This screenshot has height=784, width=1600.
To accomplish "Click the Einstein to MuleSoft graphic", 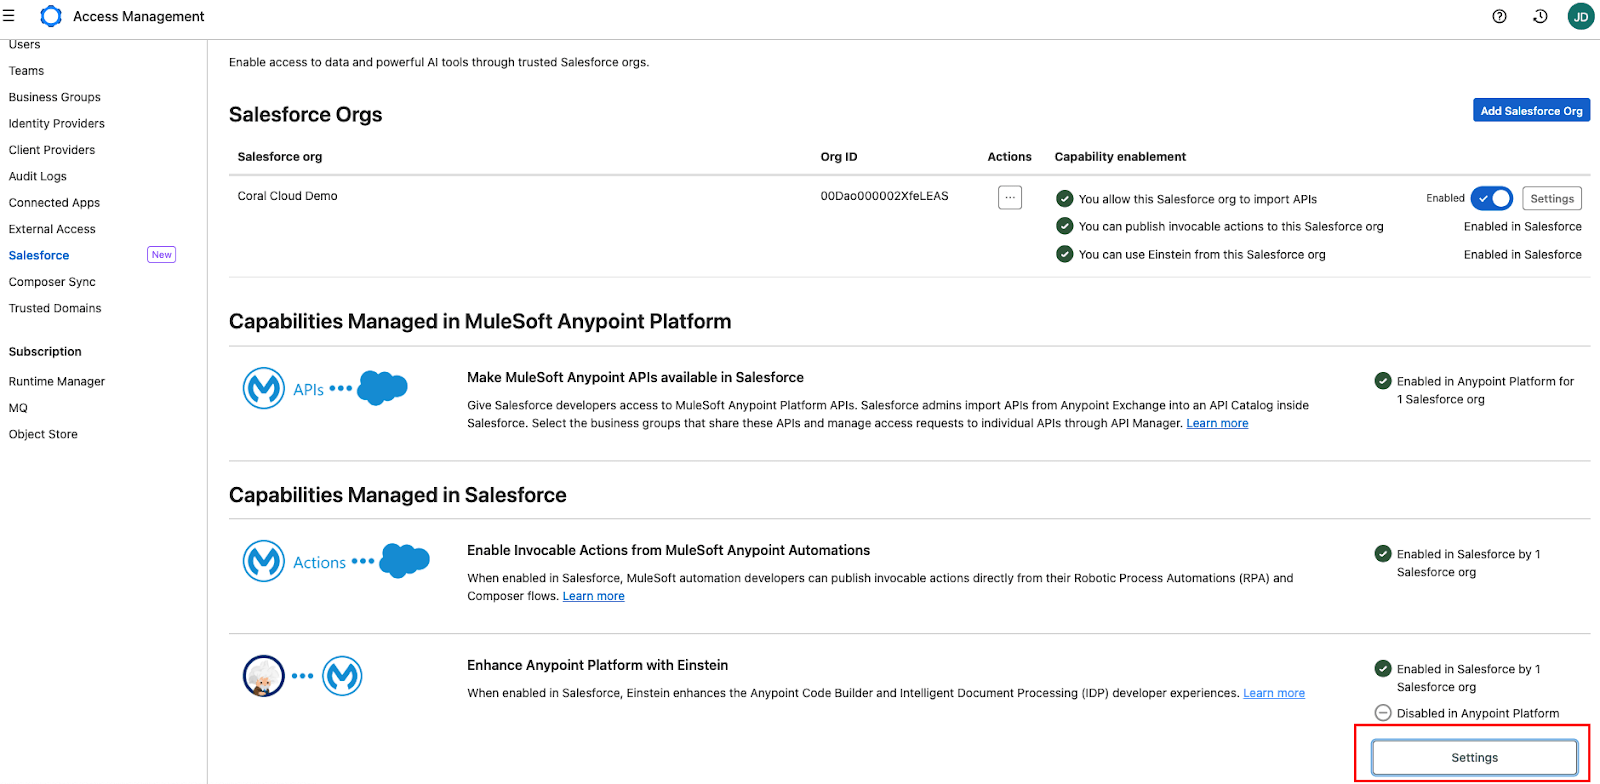I will coord(302,676).
